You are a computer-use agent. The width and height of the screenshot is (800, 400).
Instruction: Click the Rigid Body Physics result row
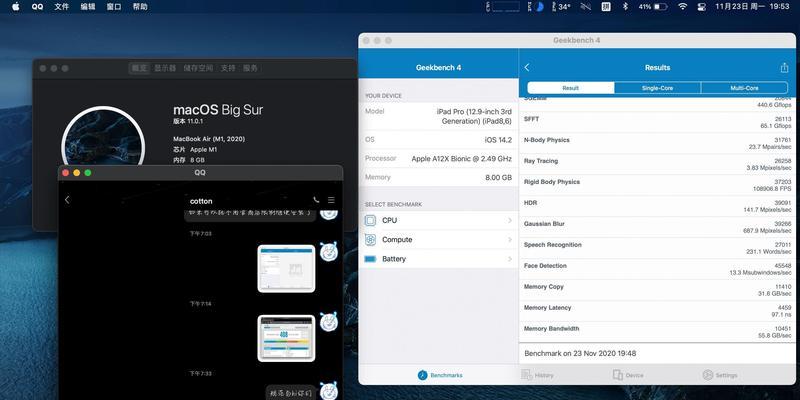point(657,185)
